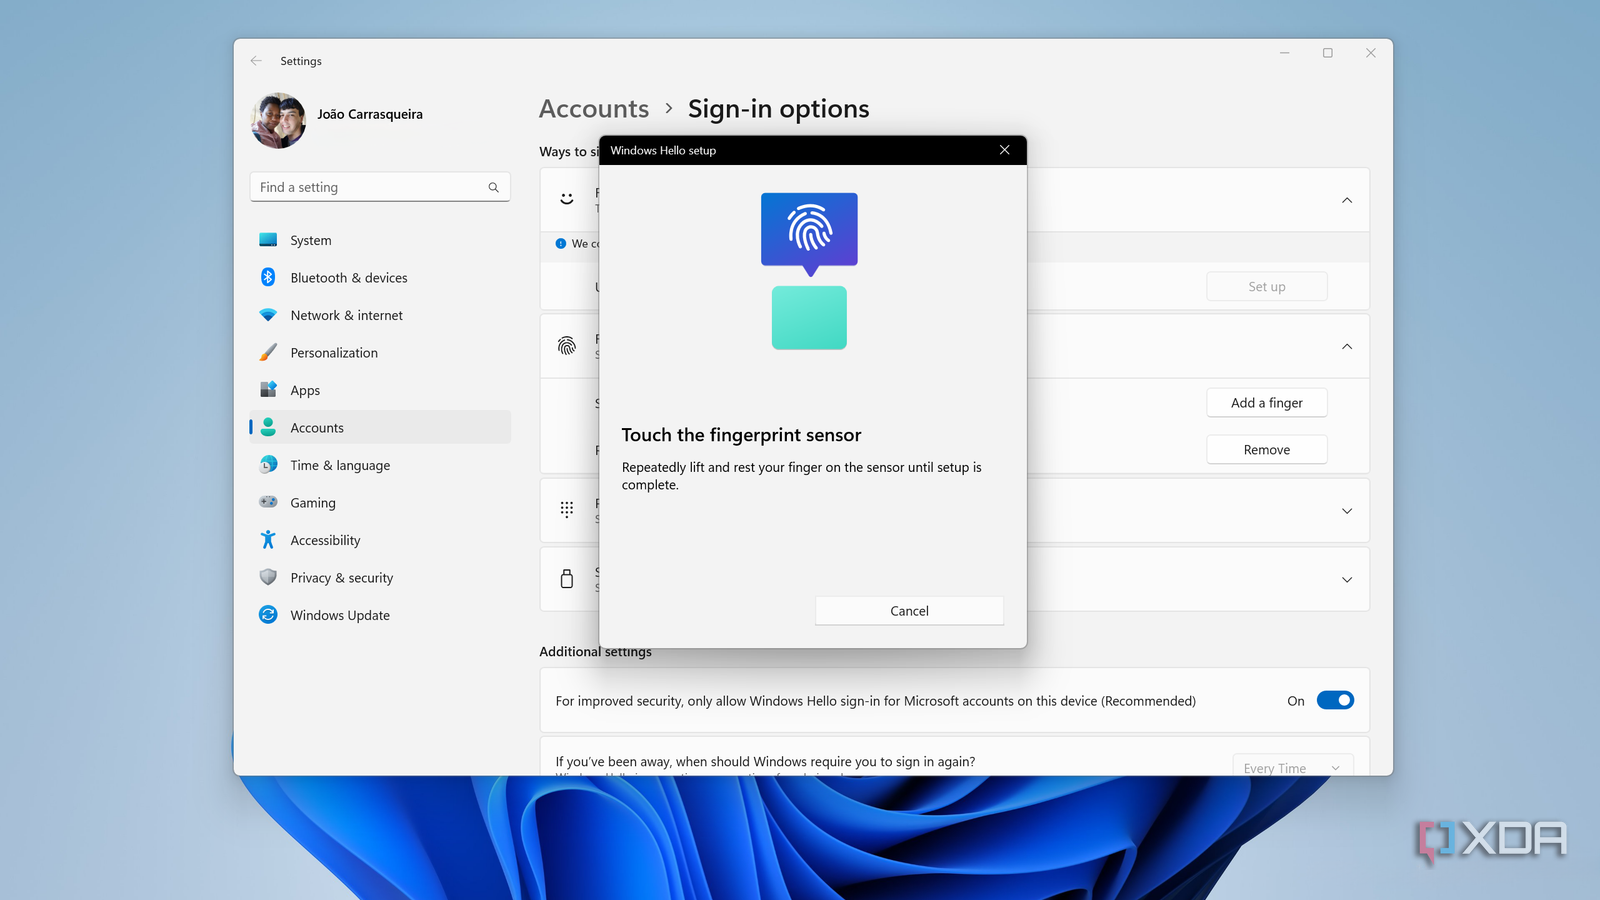Turn off the Windows Hello improved security toggle

pos(1335,700)
